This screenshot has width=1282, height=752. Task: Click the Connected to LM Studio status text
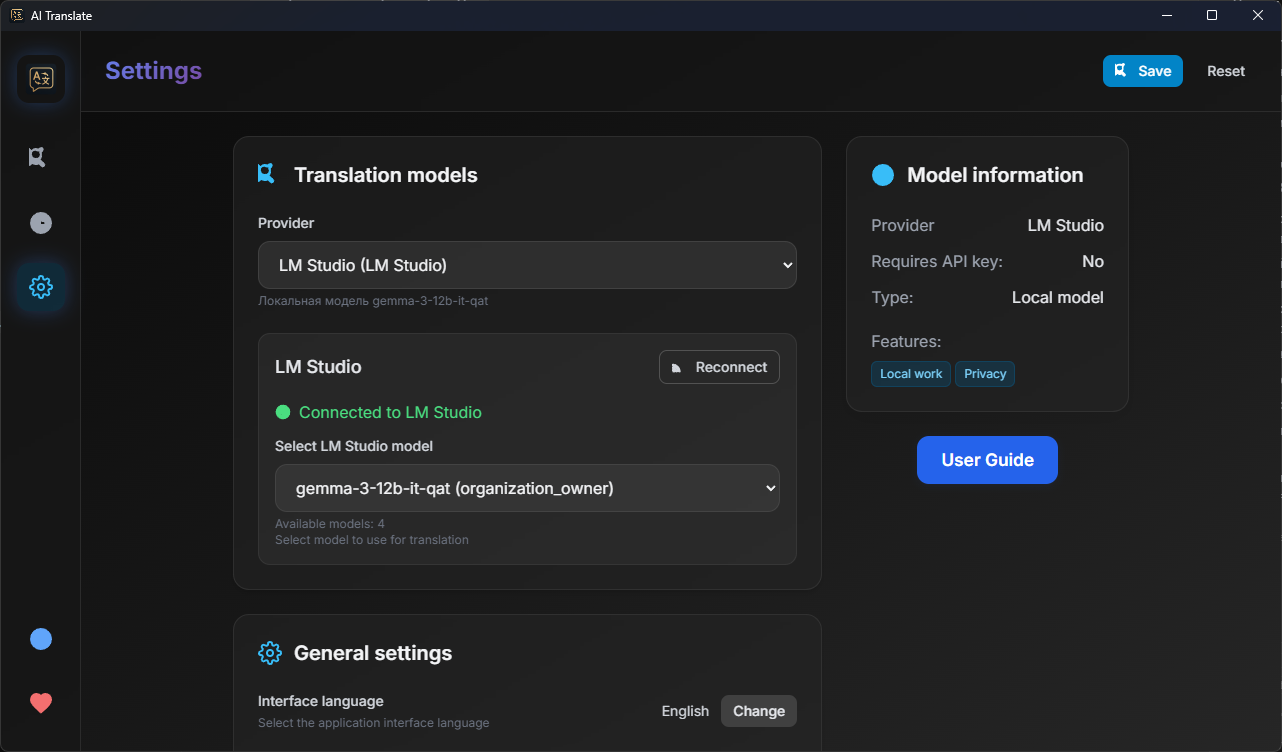tap(390, 412)
